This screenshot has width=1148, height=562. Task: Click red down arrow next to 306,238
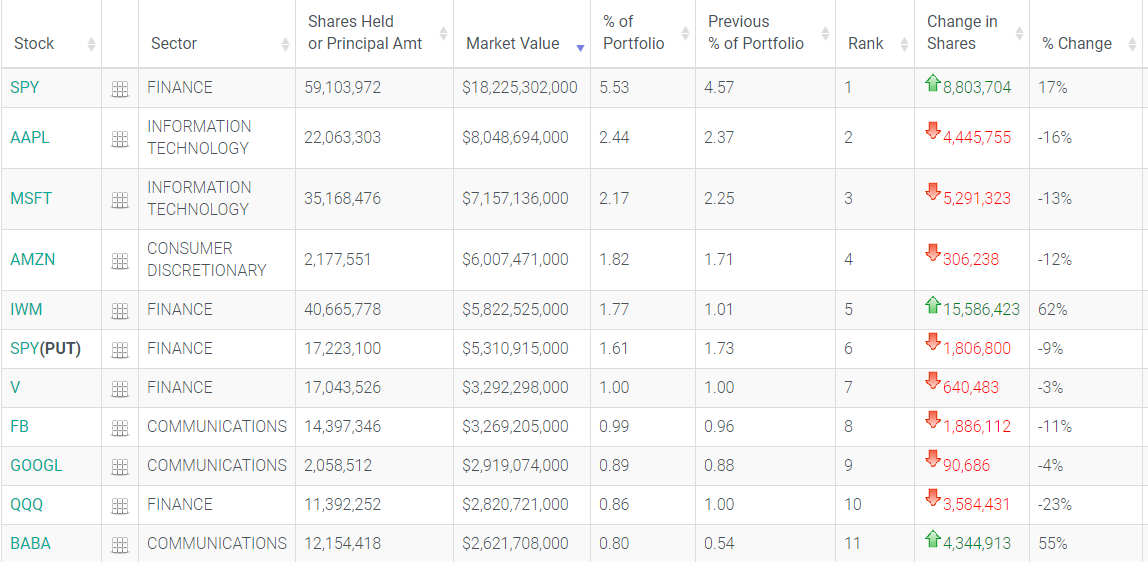click(x=933, y=252)
